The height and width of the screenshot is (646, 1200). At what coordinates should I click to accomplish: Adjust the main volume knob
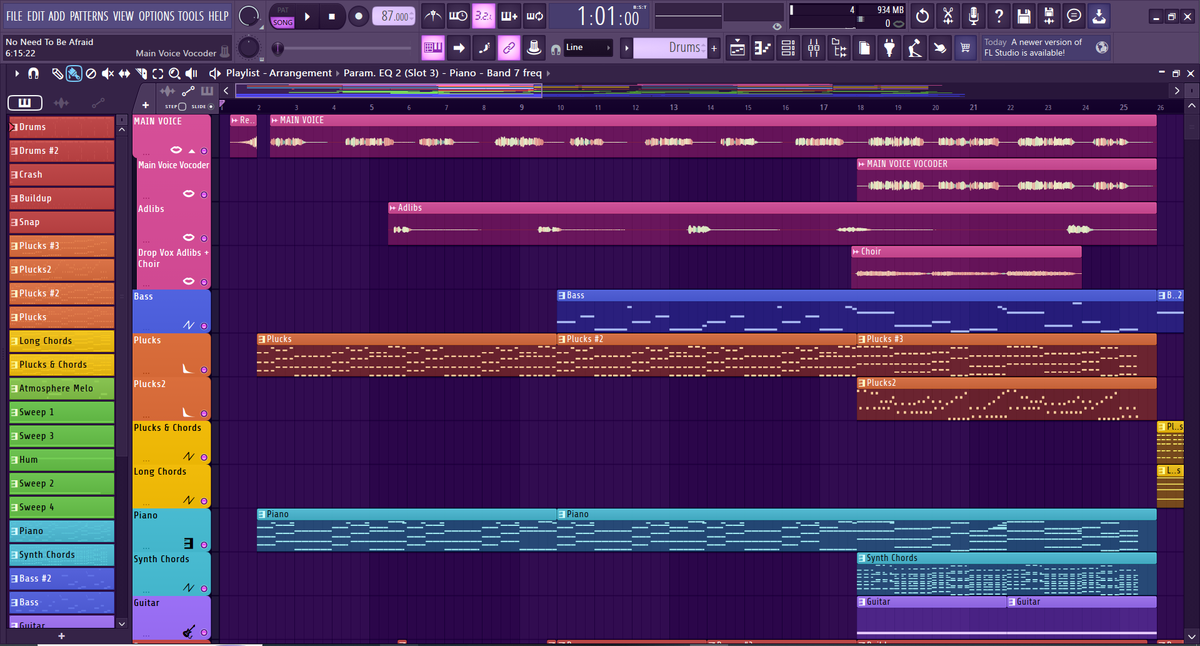250,16
